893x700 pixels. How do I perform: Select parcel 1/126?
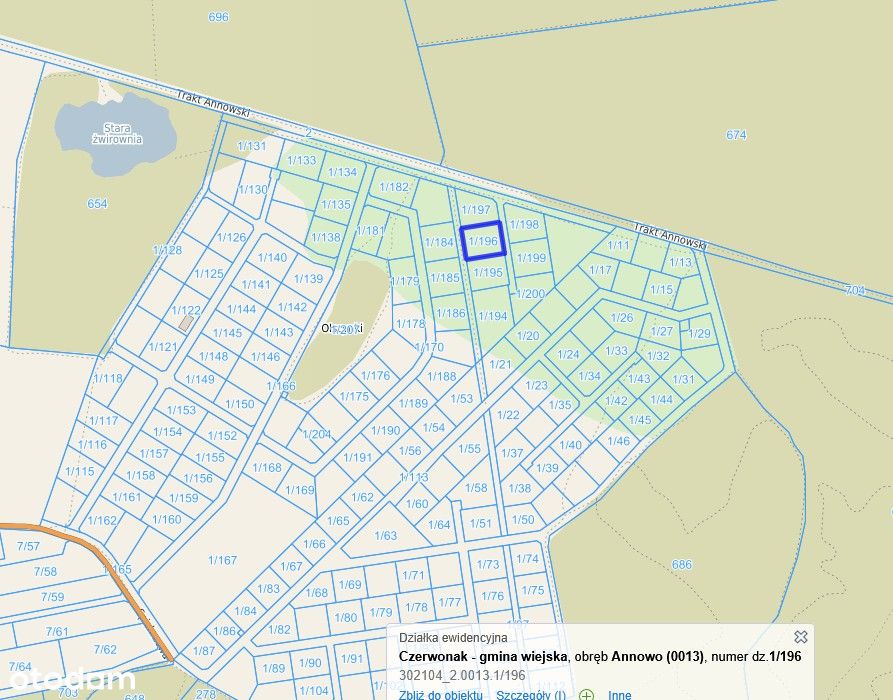point(232,237)
